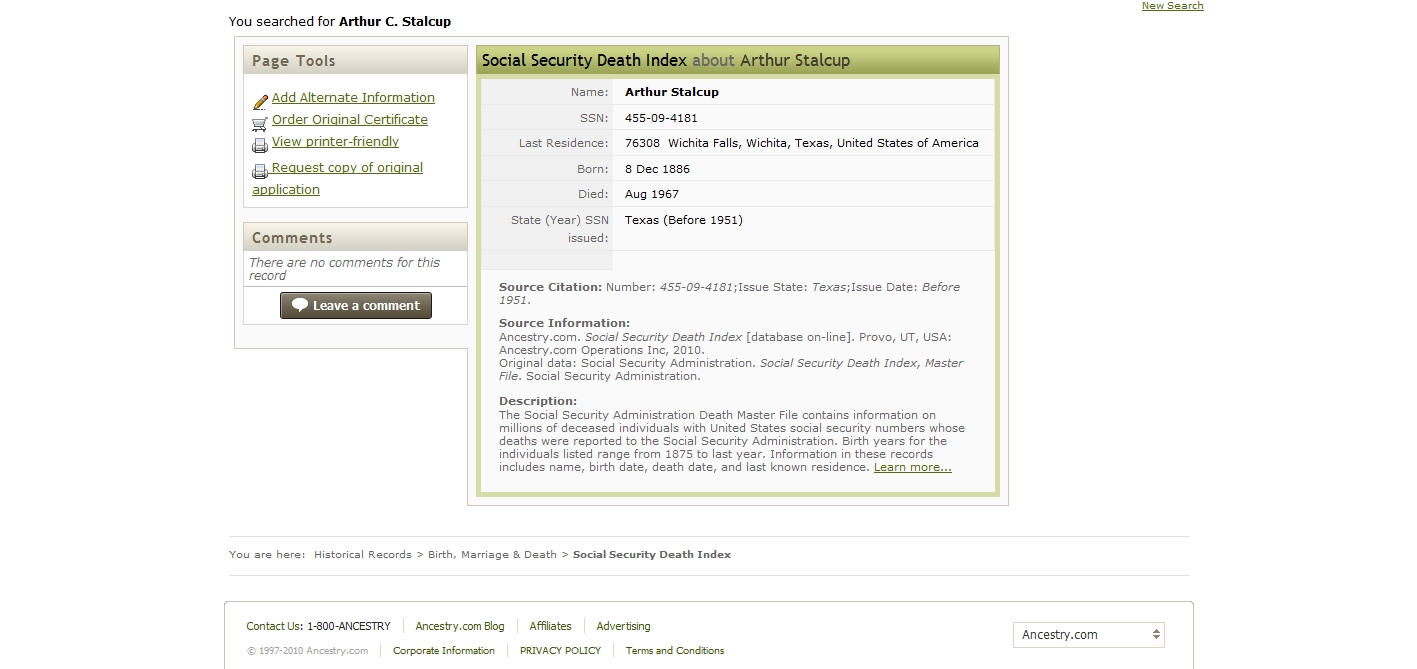Click the shopping cart icon for ordering certificate

point(260,124)
